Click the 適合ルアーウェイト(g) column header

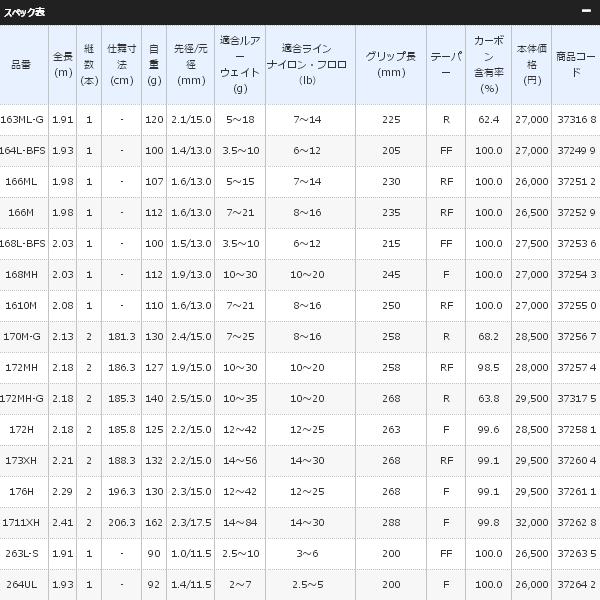point(239,64)
